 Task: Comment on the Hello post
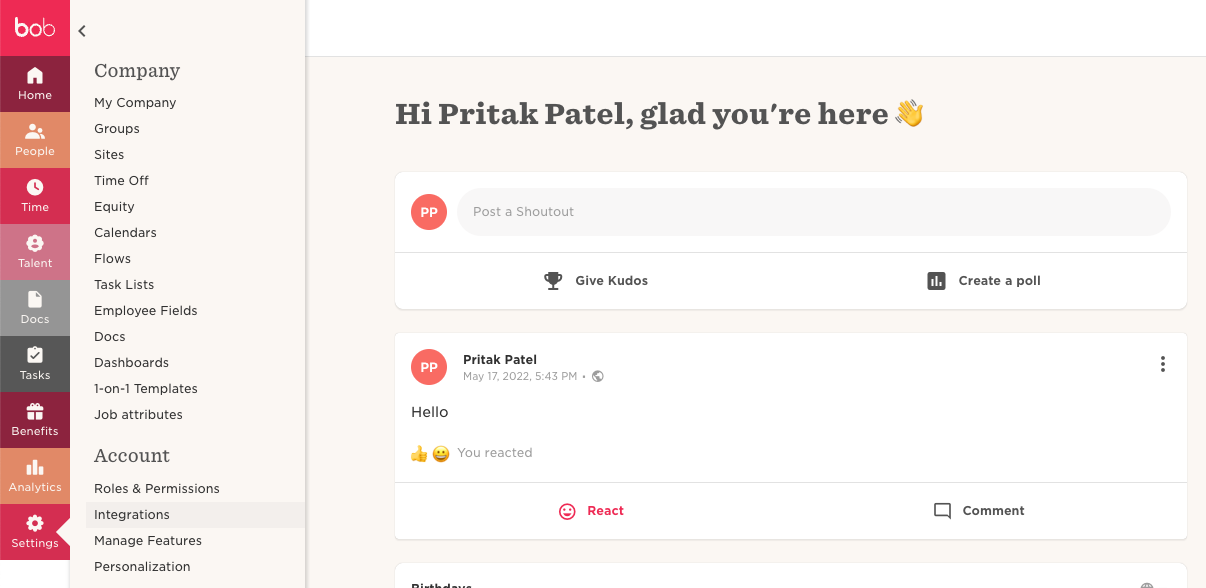[x=979, y=511]
